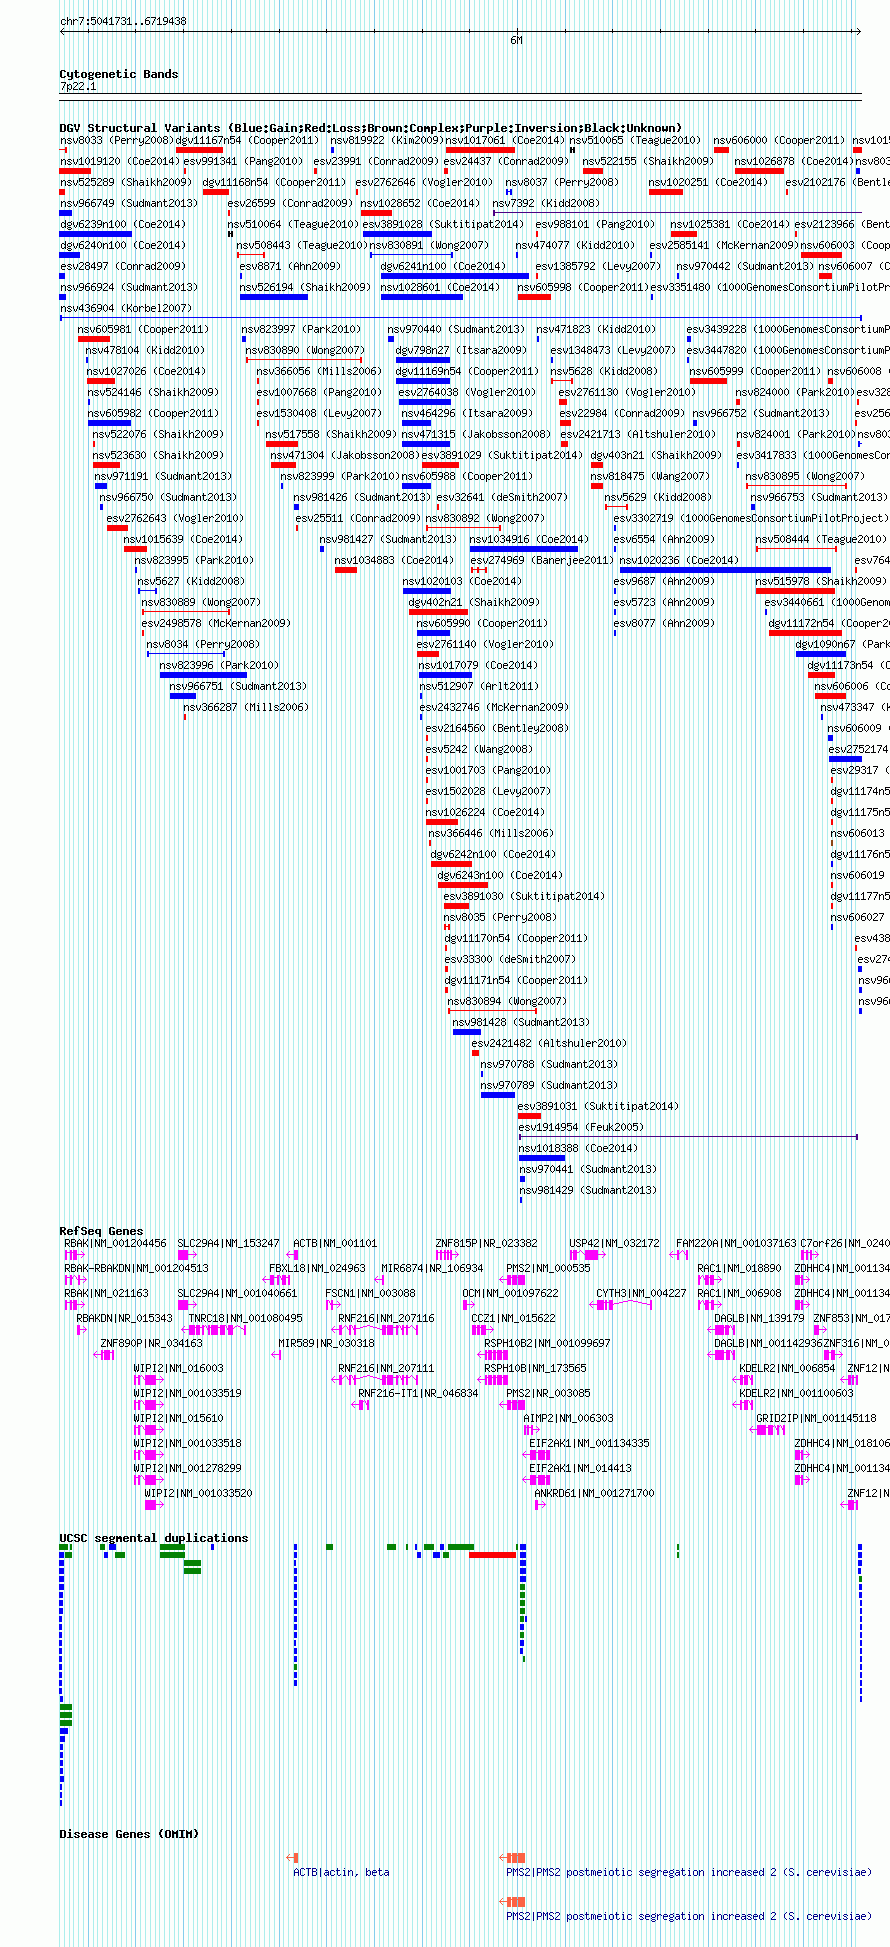Viewport: 890px width, 1947px height.
Task: Select gene GRID2IP|NM_001145118
Action: pos(816,1418)
